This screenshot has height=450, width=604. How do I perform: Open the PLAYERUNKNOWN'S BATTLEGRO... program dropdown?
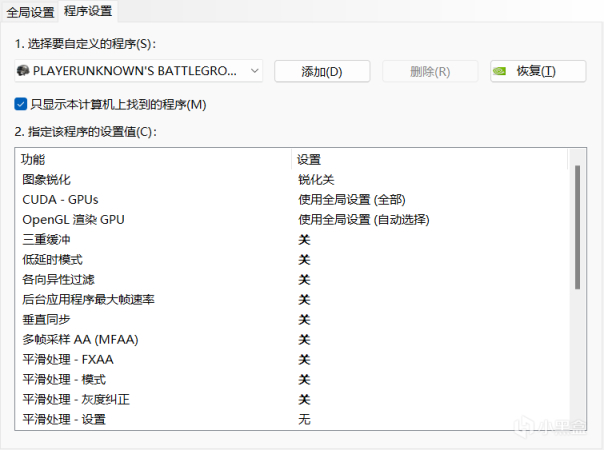(x=139, y=71)
